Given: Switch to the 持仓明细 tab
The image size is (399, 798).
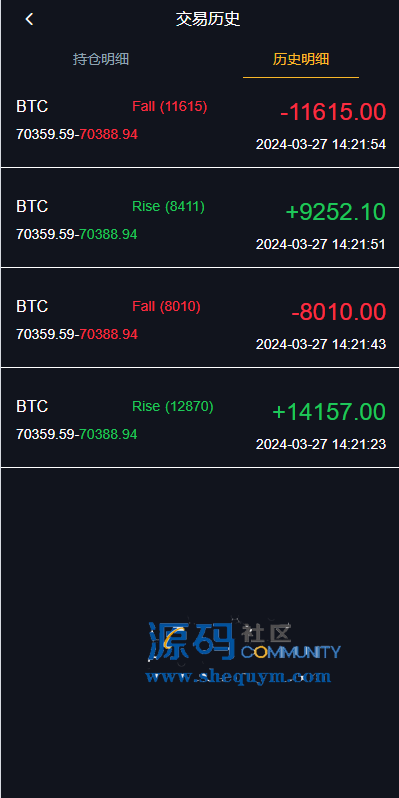Looking at the screenshot, I should (101, 59).
